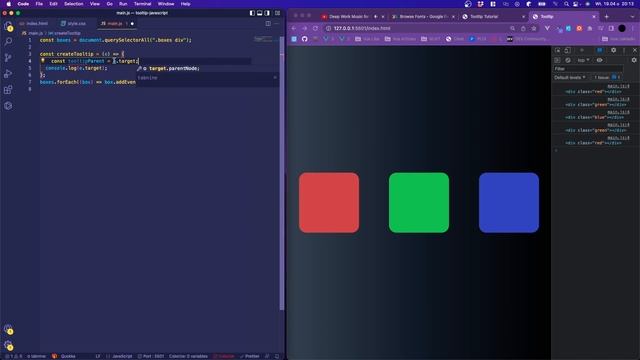Click the green box on the page
640x360 pixels.
(x=419, y=202)
